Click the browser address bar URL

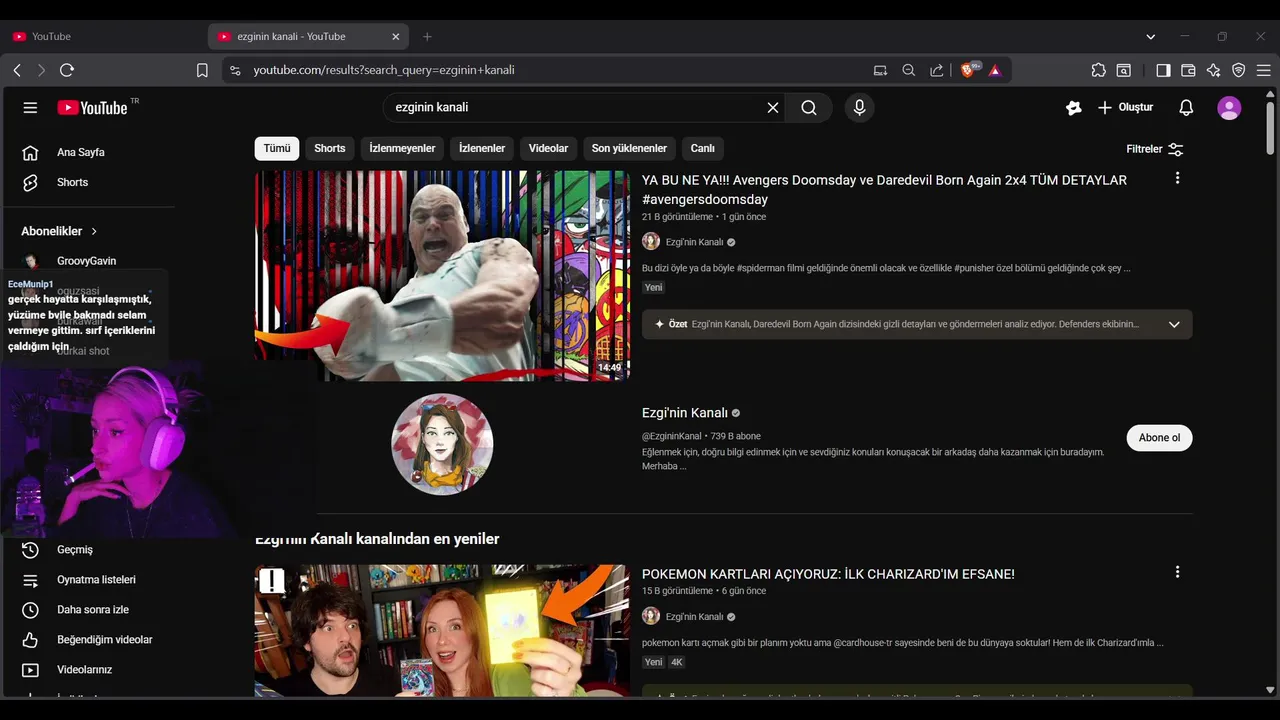point(384,70)
